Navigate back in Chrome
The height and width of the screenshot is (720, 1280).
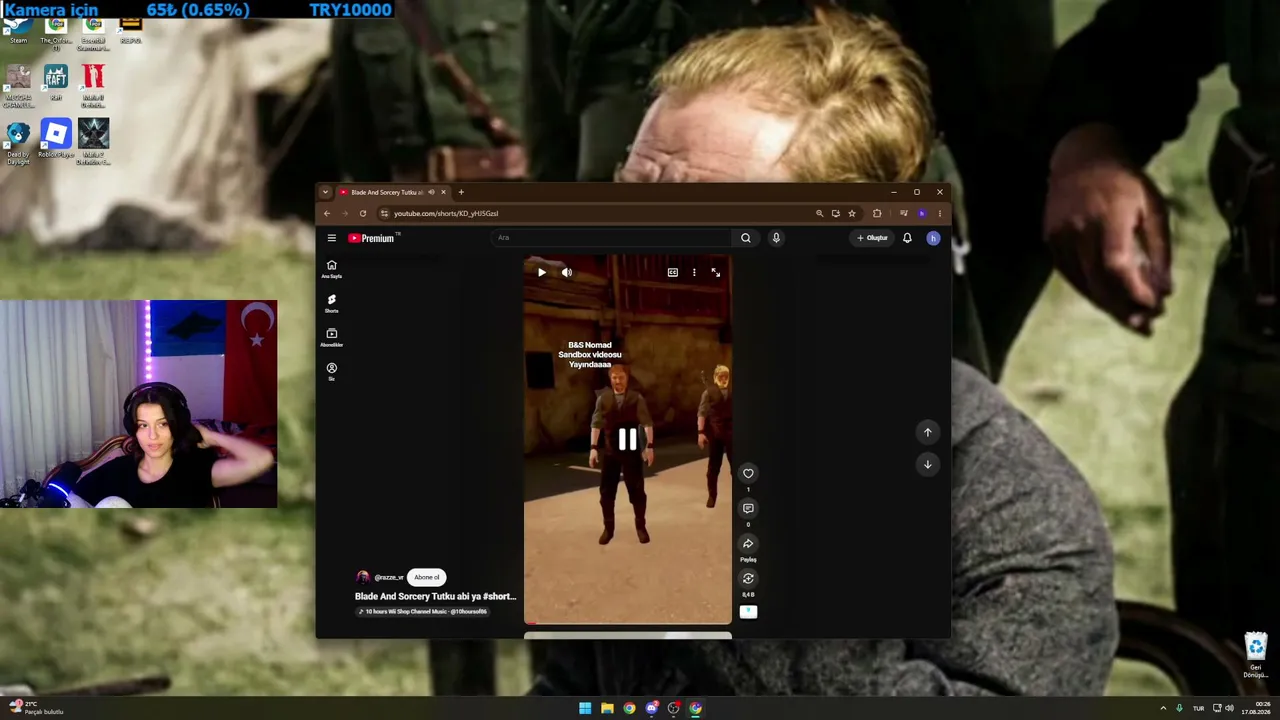pos(327,213)
